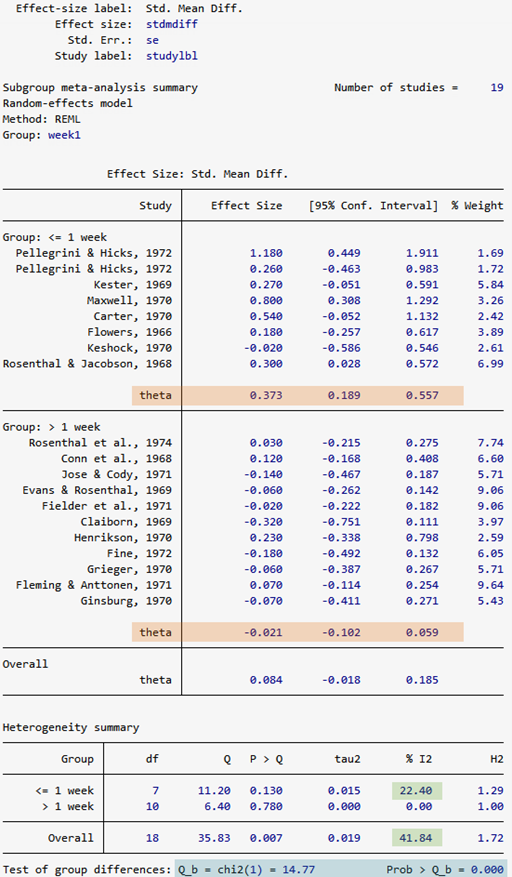Click the % Weight column header
Viewport: 512px width, 877px height.
tap(477, 205)
